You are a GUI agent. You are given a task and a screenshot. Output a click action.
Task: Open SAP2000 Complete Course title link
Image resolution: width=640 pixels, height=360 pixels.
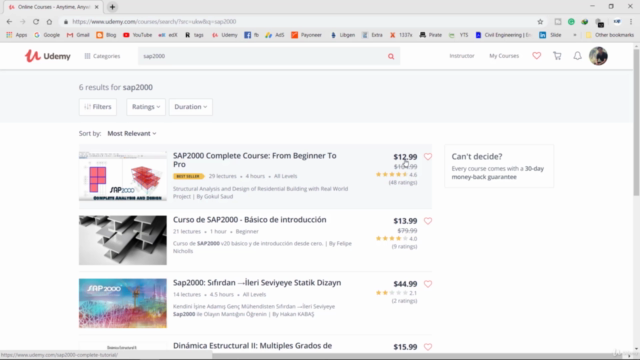coord(255,160)
